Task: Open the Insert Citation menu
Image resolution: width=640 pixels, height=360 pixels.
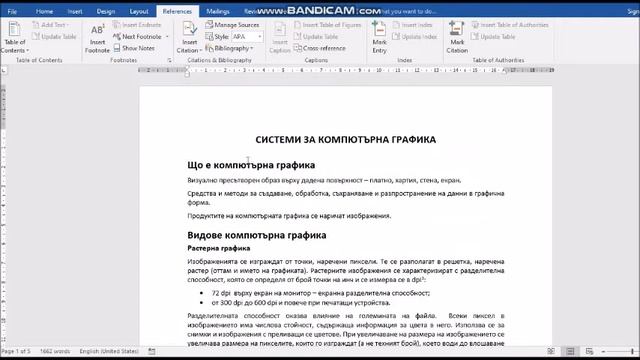Action: (189, 38)
